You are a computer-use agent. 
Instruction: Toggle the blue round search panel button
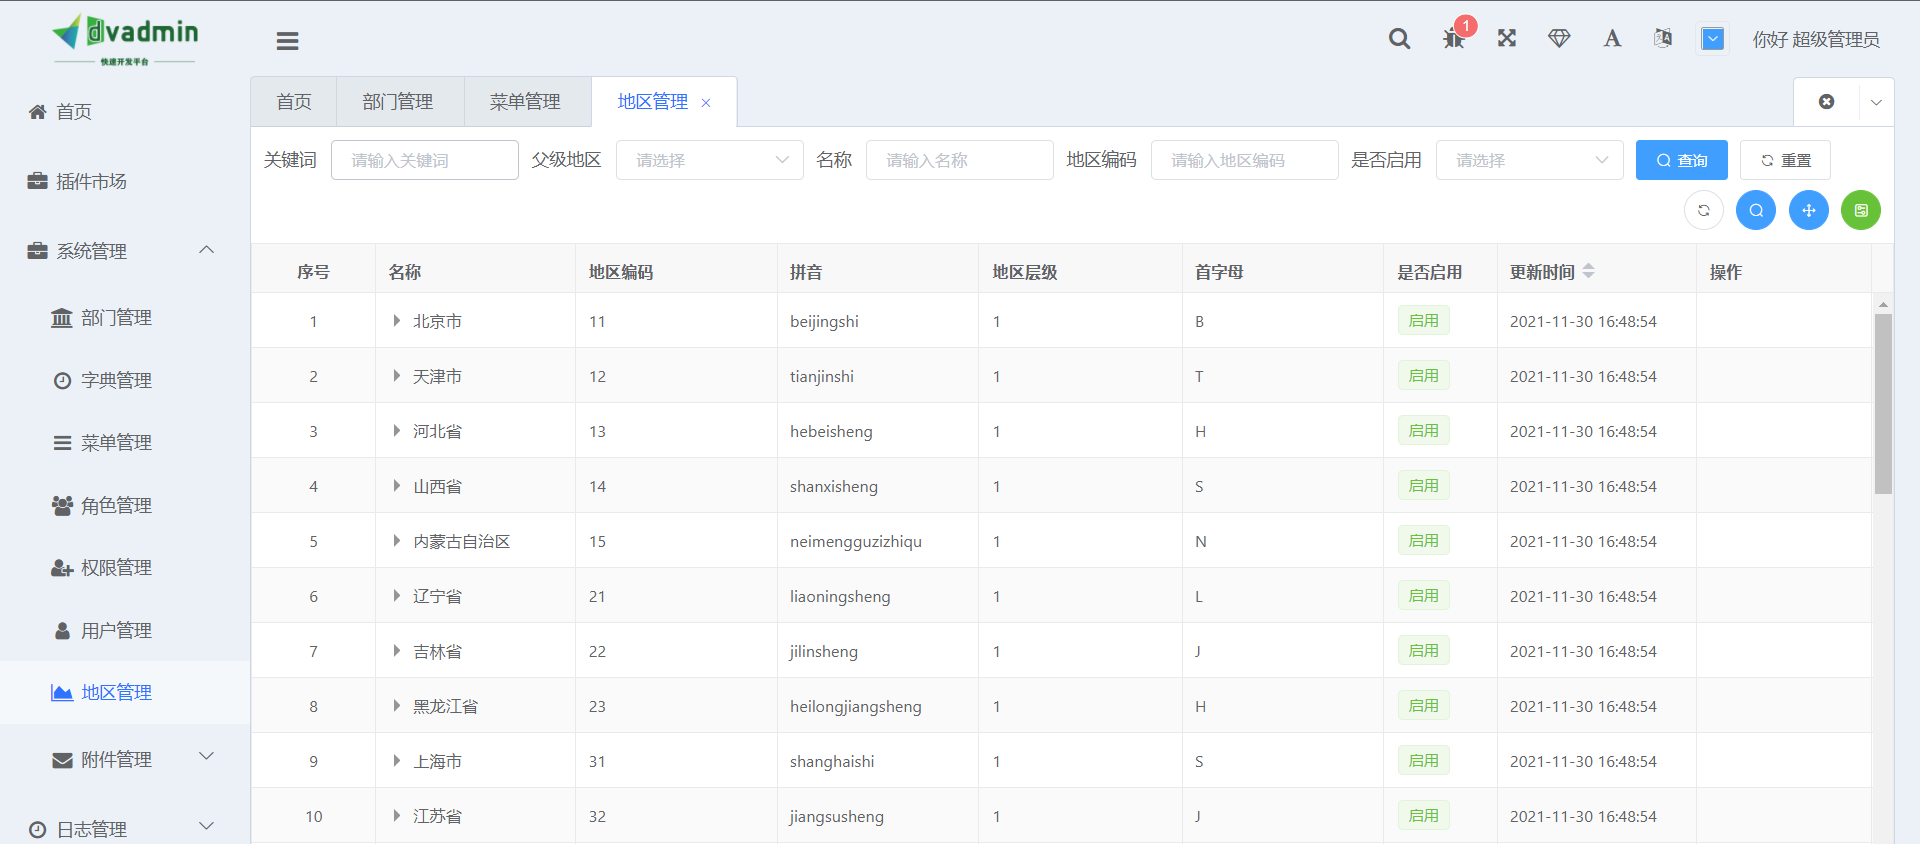(1756, 210)
